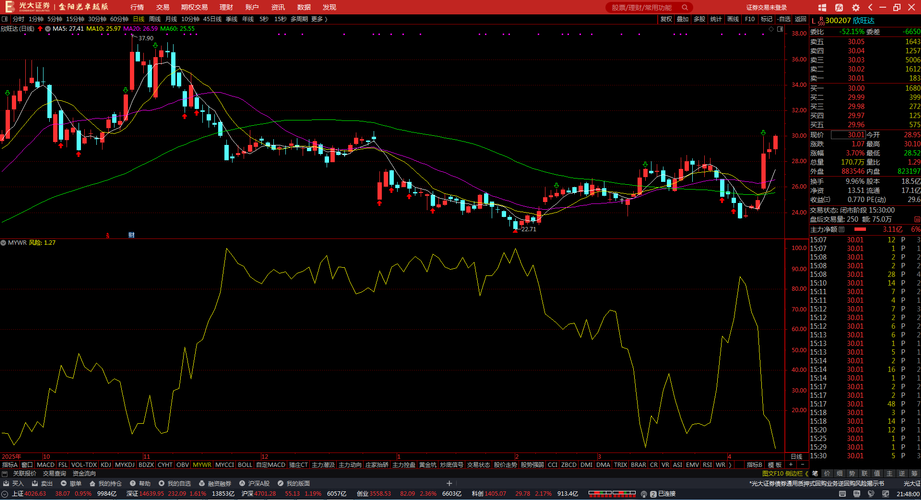Click the back arrow icon in title bar
Screen dimensions: 921x500
click(870, 7)
